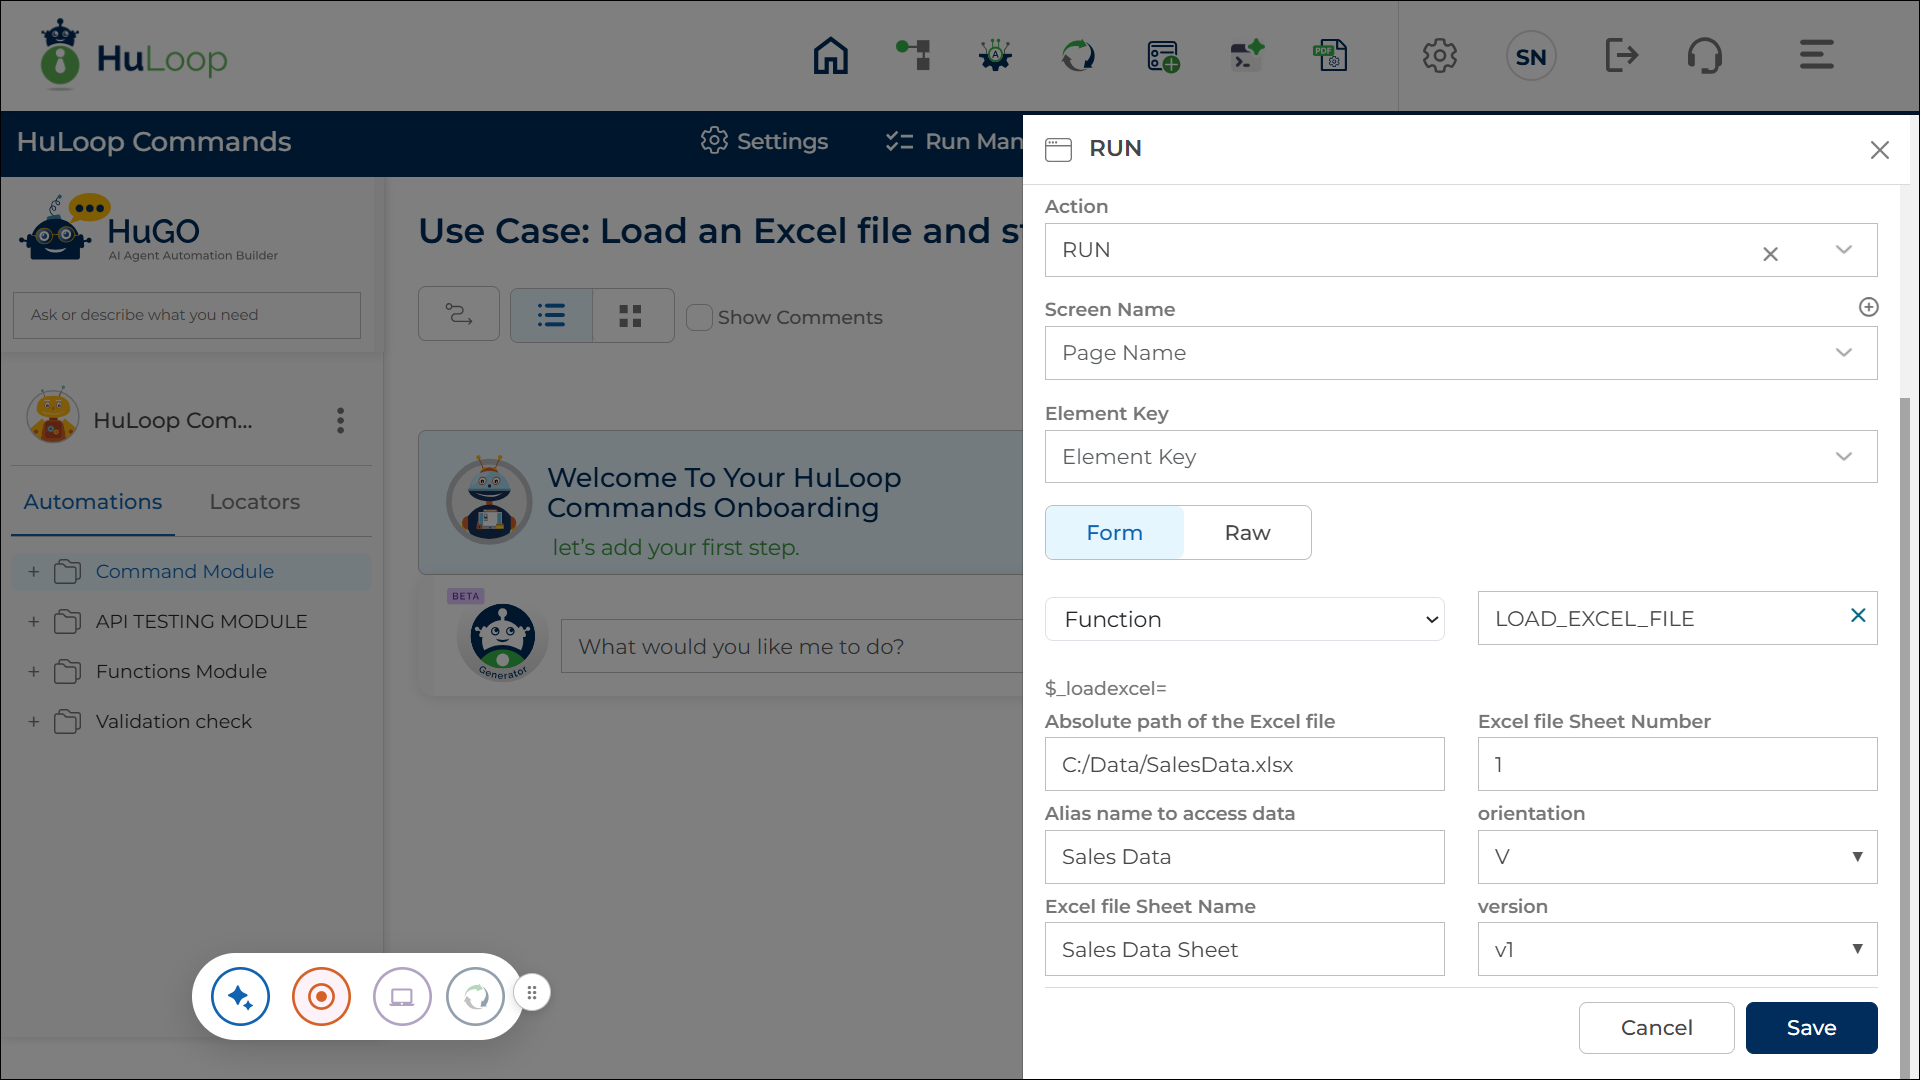Image resolution: width=1920 pixels, height=1080 pixels.
Task: Add new Screen Name with plus icon
Action: tap(1868, 308)
